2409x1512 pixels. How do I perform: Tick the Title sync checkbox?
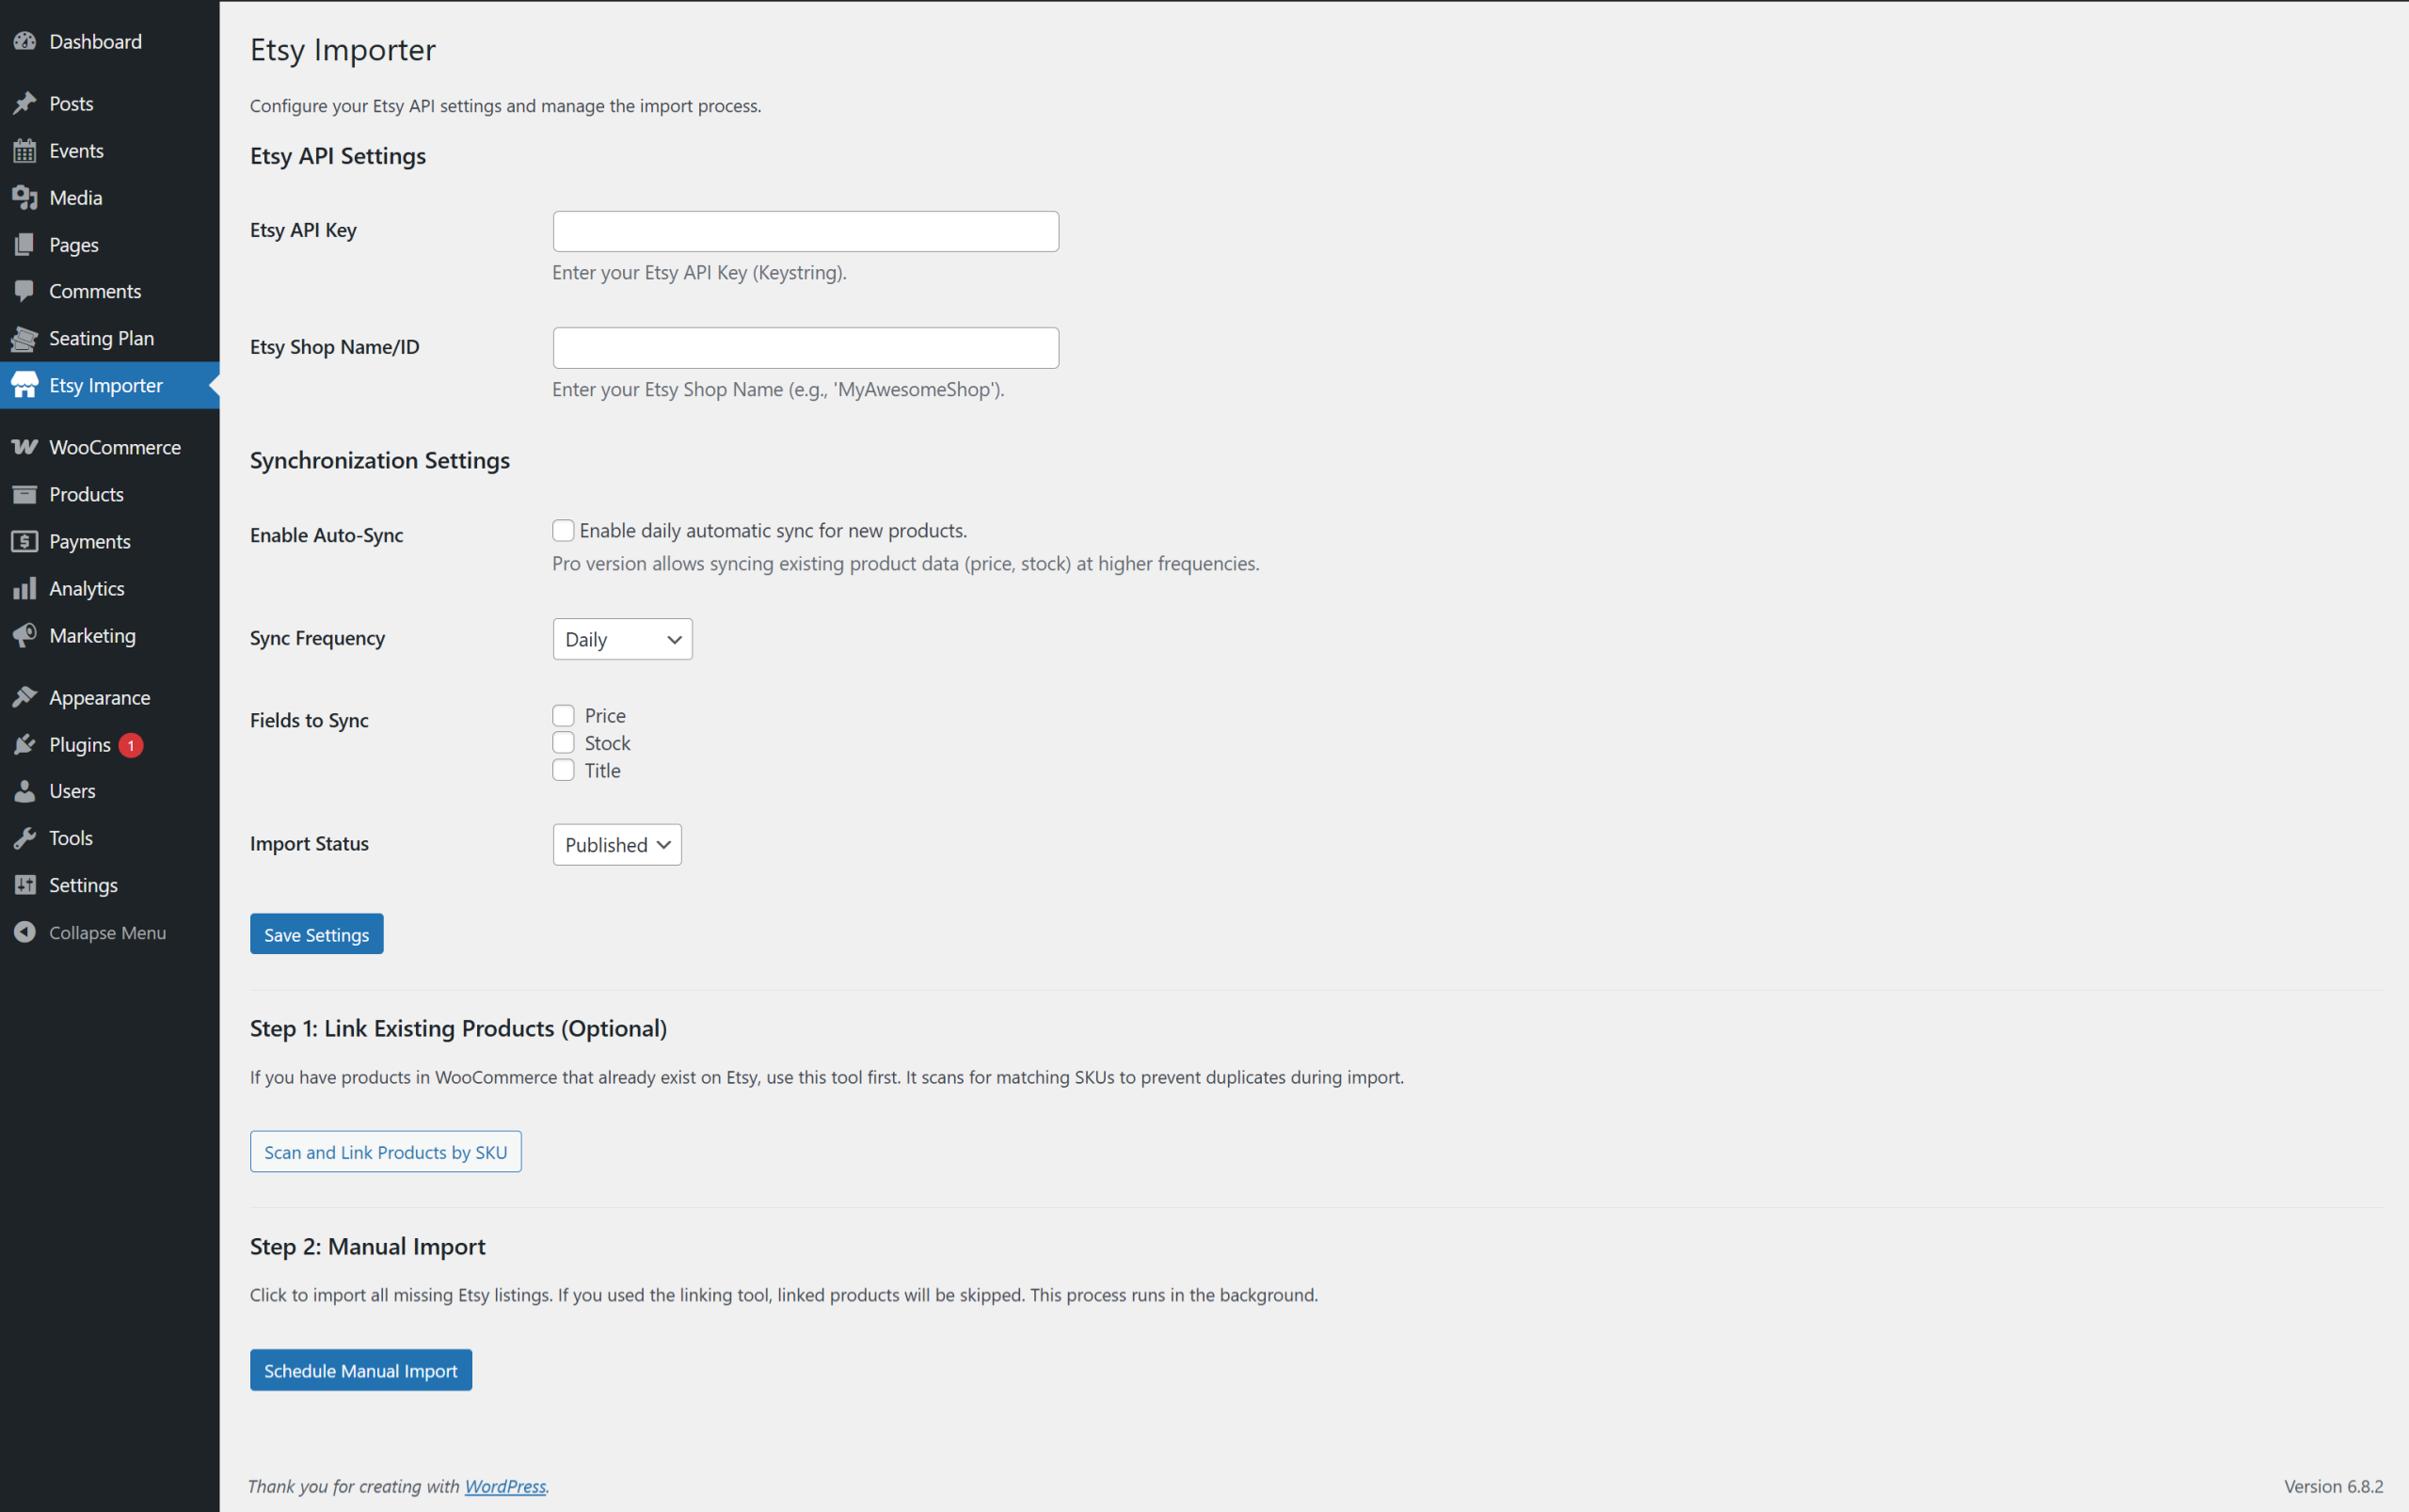tap(563, 770)
